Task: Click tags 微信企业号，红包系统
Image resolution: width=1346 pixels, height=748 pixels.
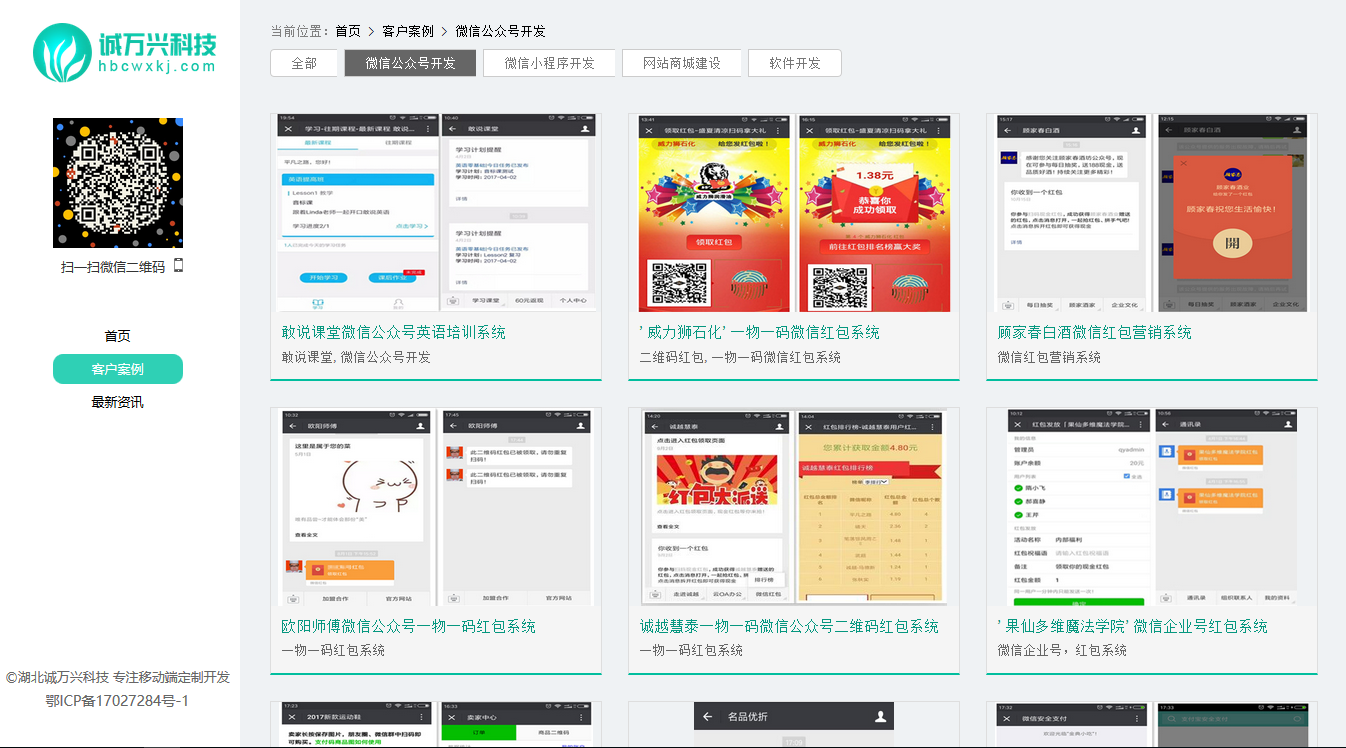Action: pyautogui.click(x=1062, y=650)
